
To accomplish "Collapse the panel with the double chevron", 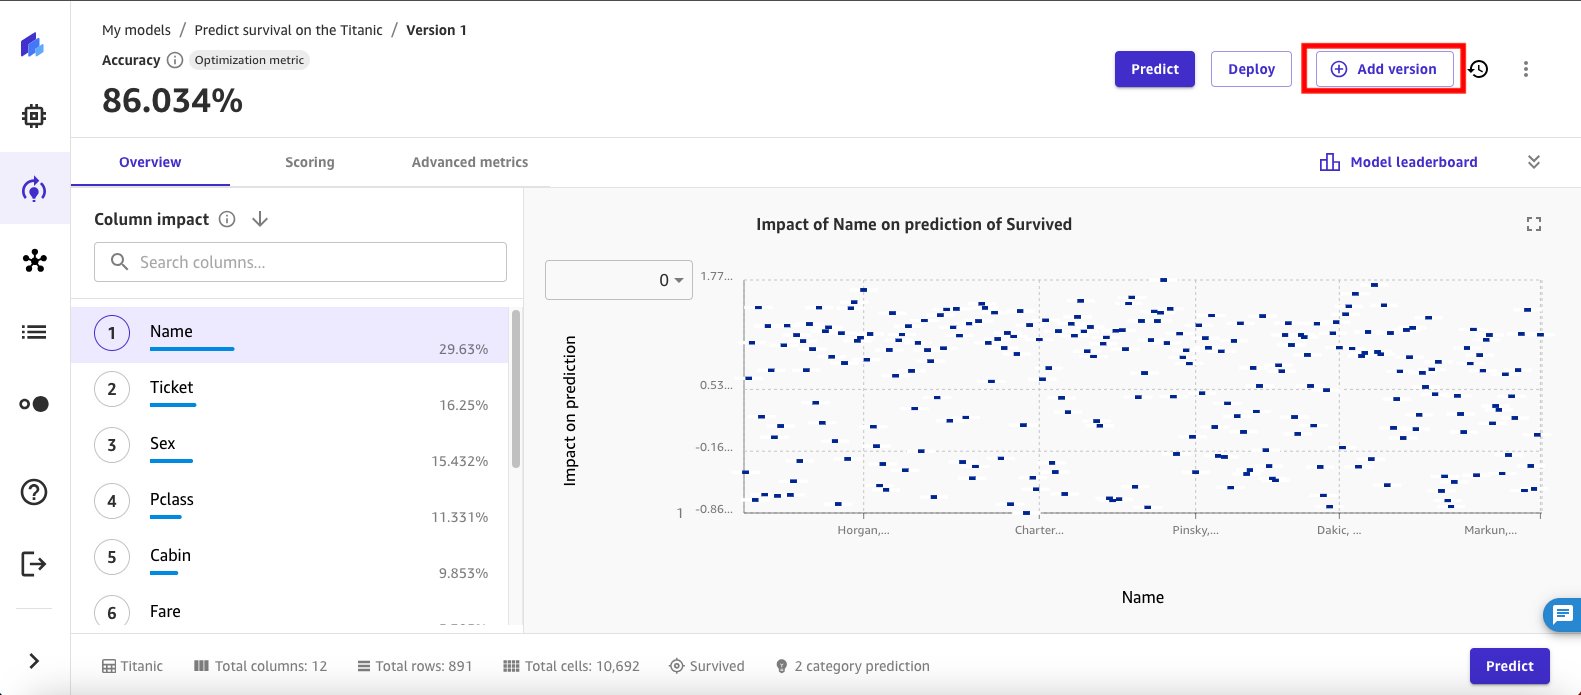I will point(1534,162).
